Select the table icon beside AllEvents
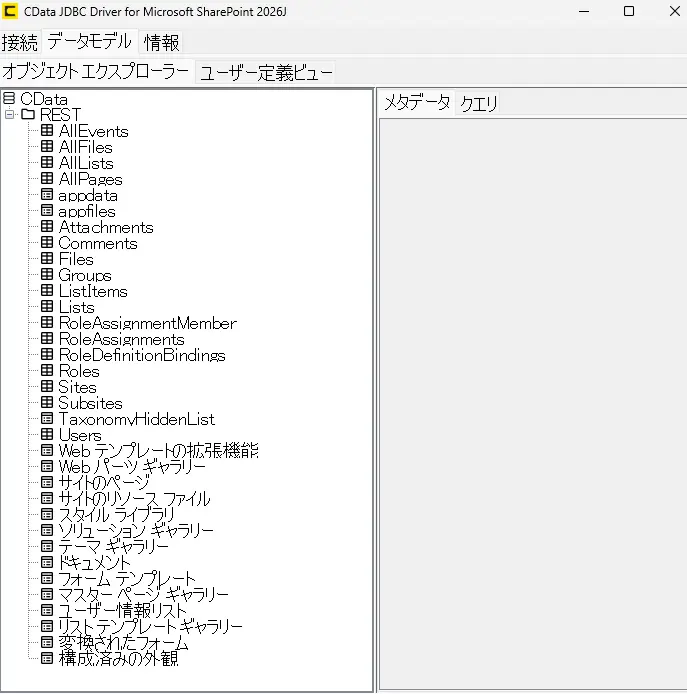The image size is (687, 694). [x=47, y=130]
